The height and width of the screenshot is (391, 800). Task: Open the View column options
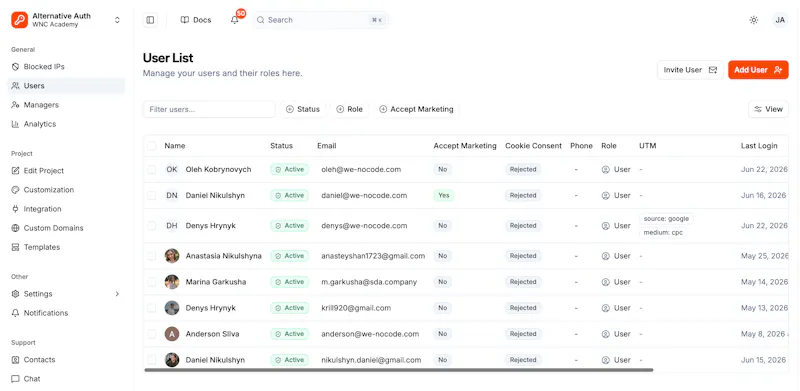[x=768, y=109]
